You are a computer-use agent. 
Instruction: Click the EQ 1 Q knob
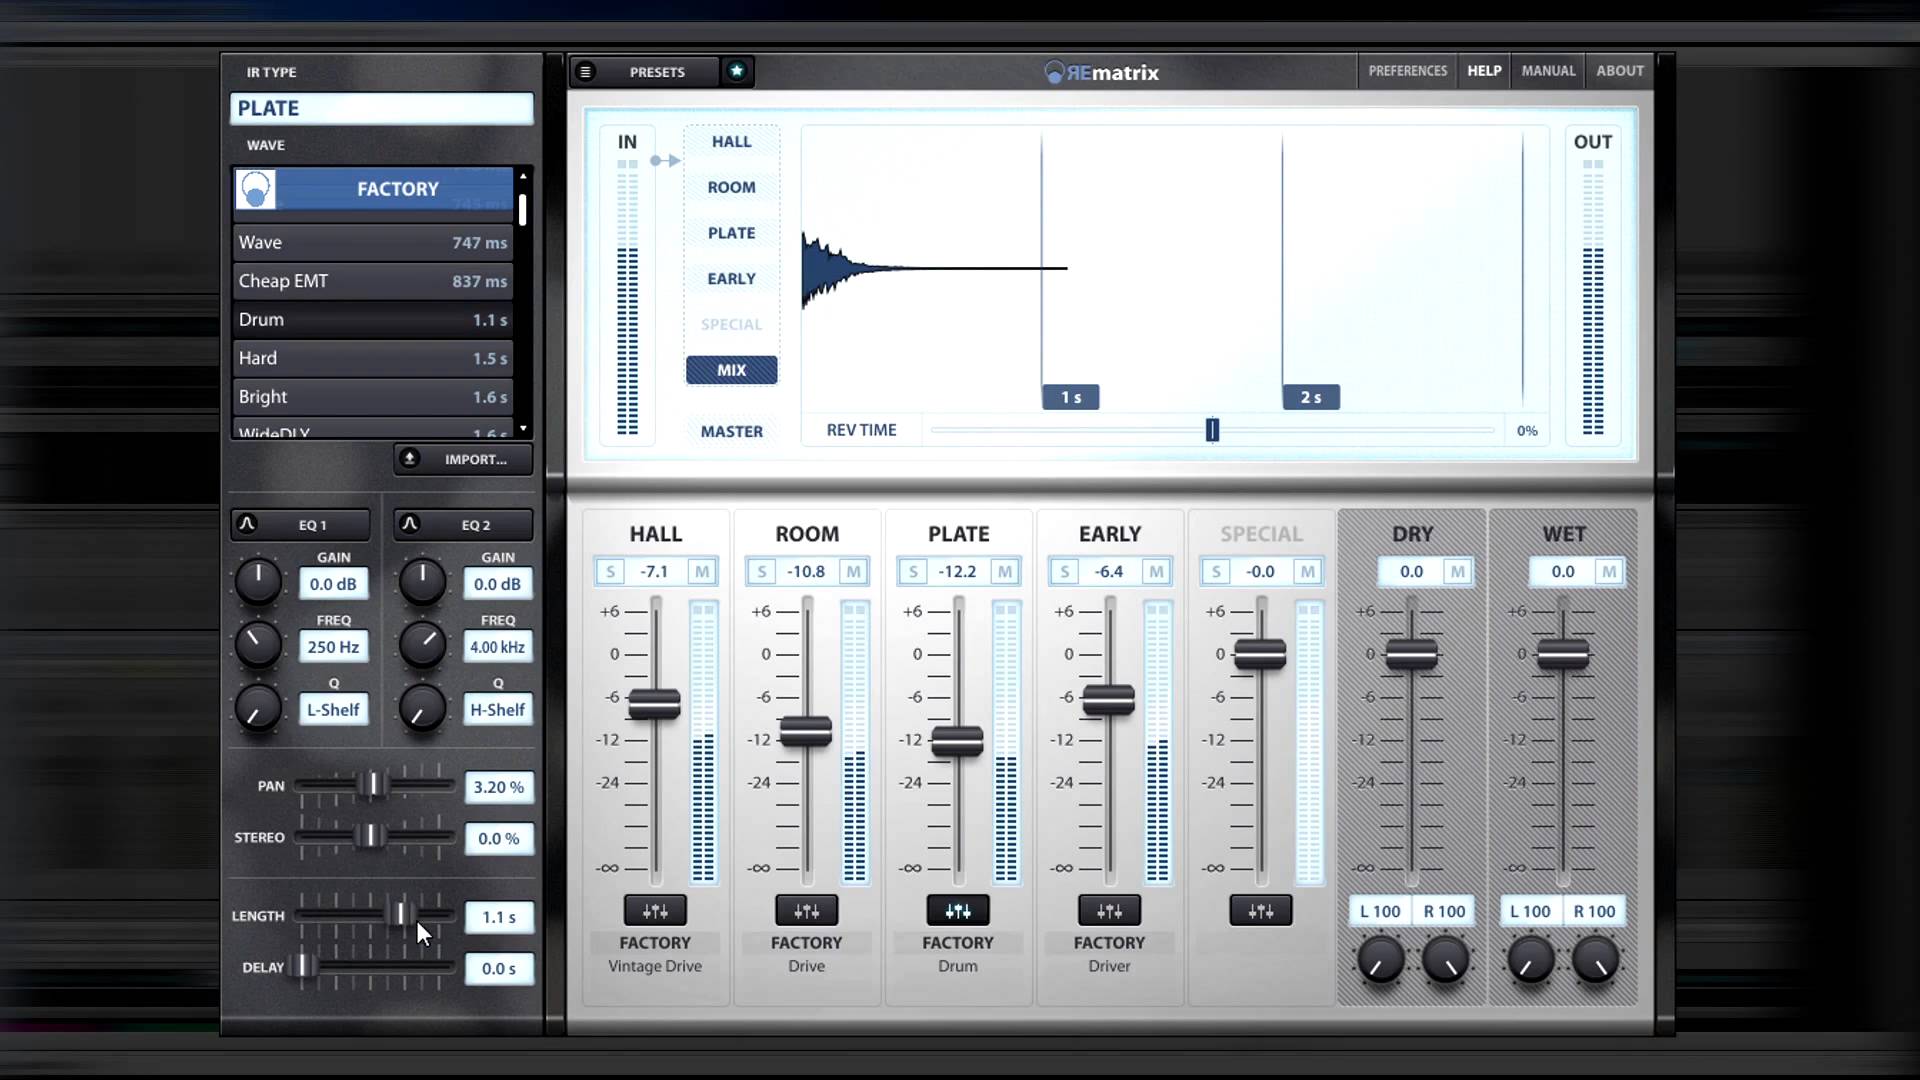(x=258, y=708)
